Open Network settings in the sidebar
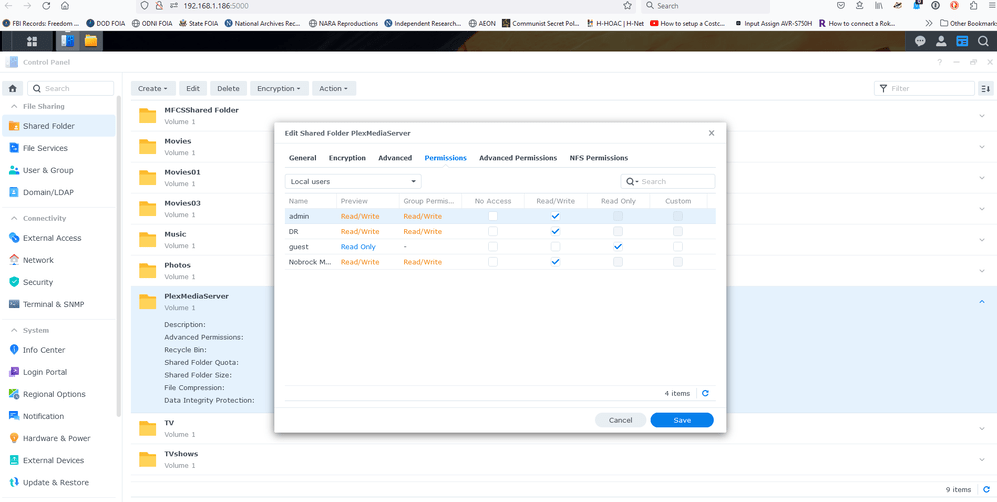This screenshot has height=502, width=997. [x=59, y=260]
